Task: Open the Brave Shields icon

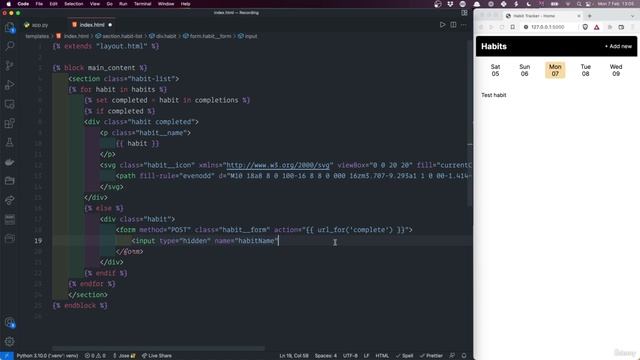Action: pyautogui.click(x=585, y=27)
